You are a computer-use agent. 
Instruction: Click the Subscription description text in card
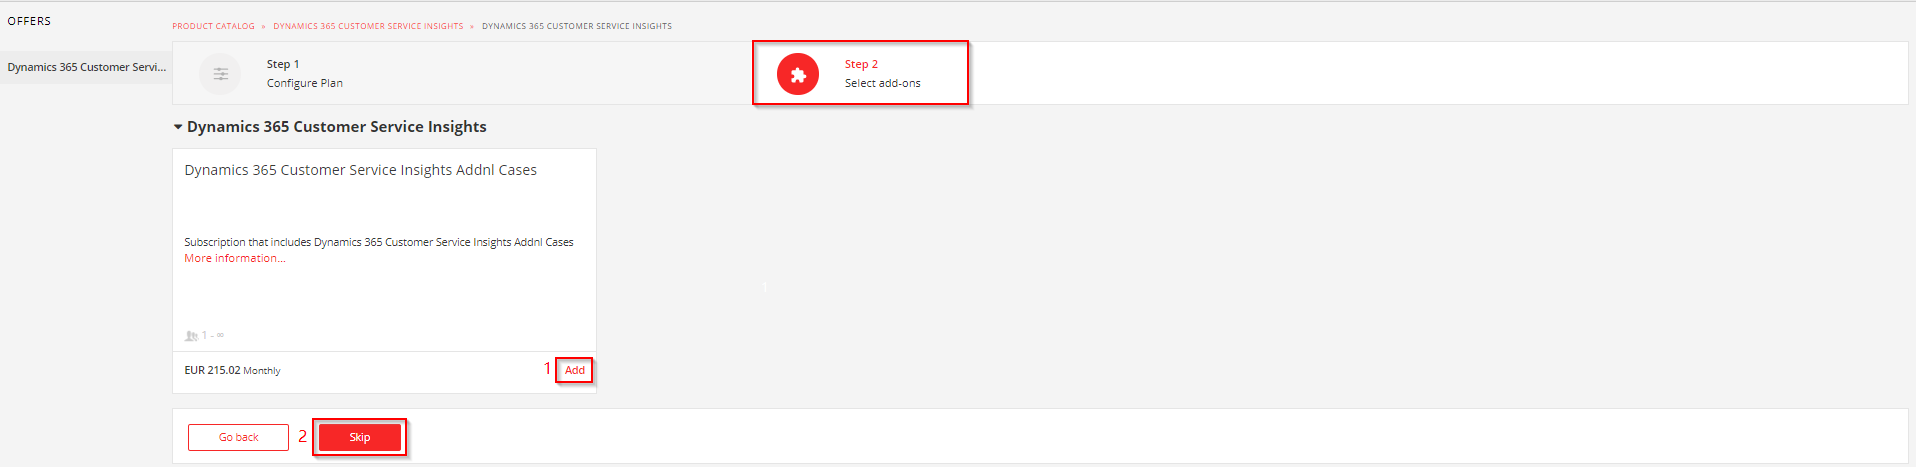point(379,242)
